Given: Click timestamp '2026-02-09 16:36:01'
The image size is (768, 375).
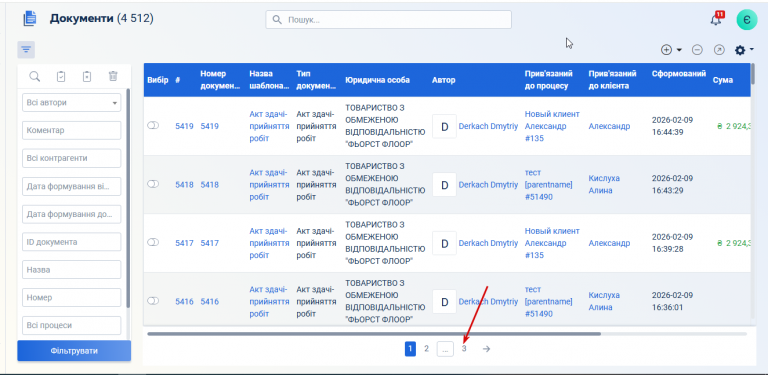Looking at the screenshot, I should click(672, 302).
